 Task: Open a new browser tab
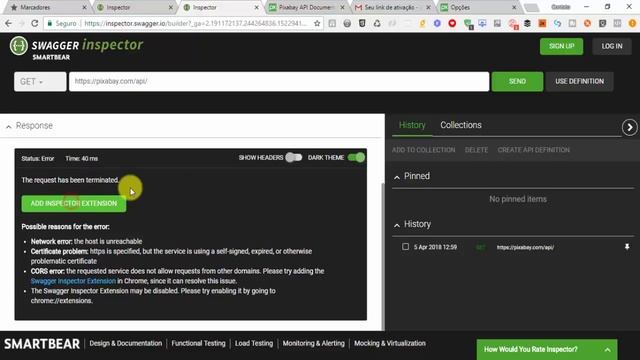pyautogui.click(x=531, y=7)
